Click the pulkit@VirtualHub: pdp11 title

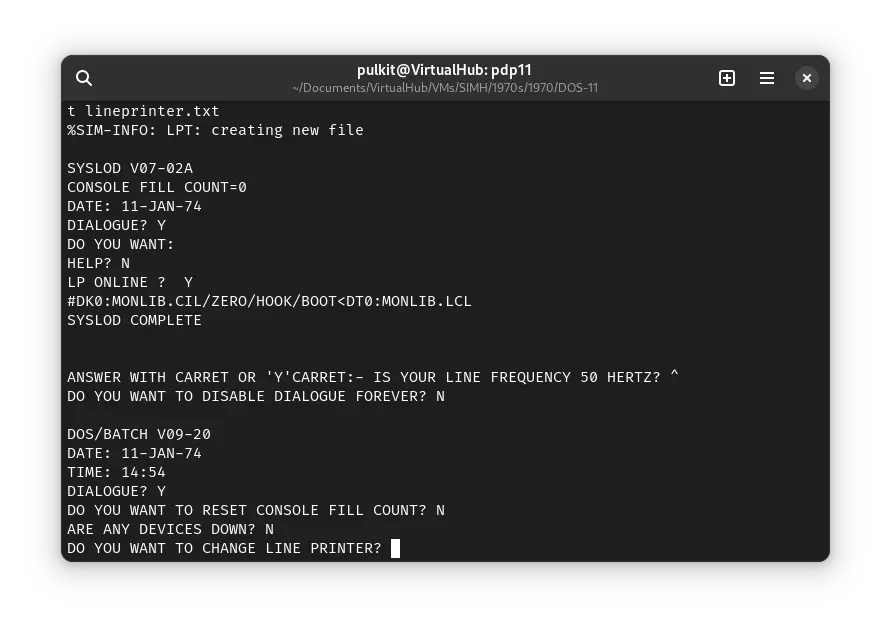tap(445, 70)
